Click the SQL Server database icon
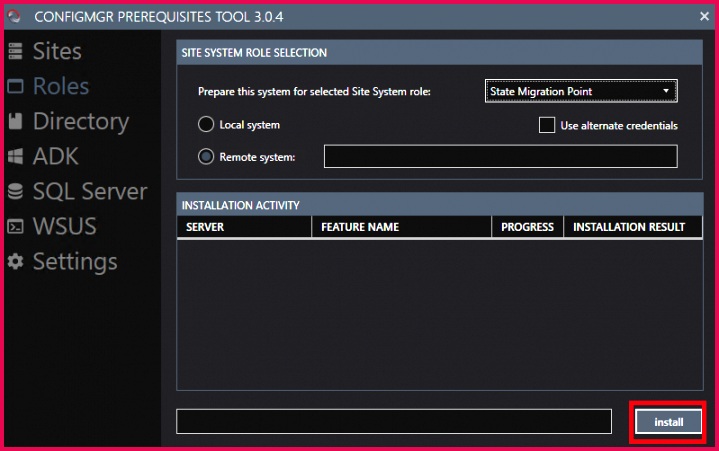 pos(15,191)
